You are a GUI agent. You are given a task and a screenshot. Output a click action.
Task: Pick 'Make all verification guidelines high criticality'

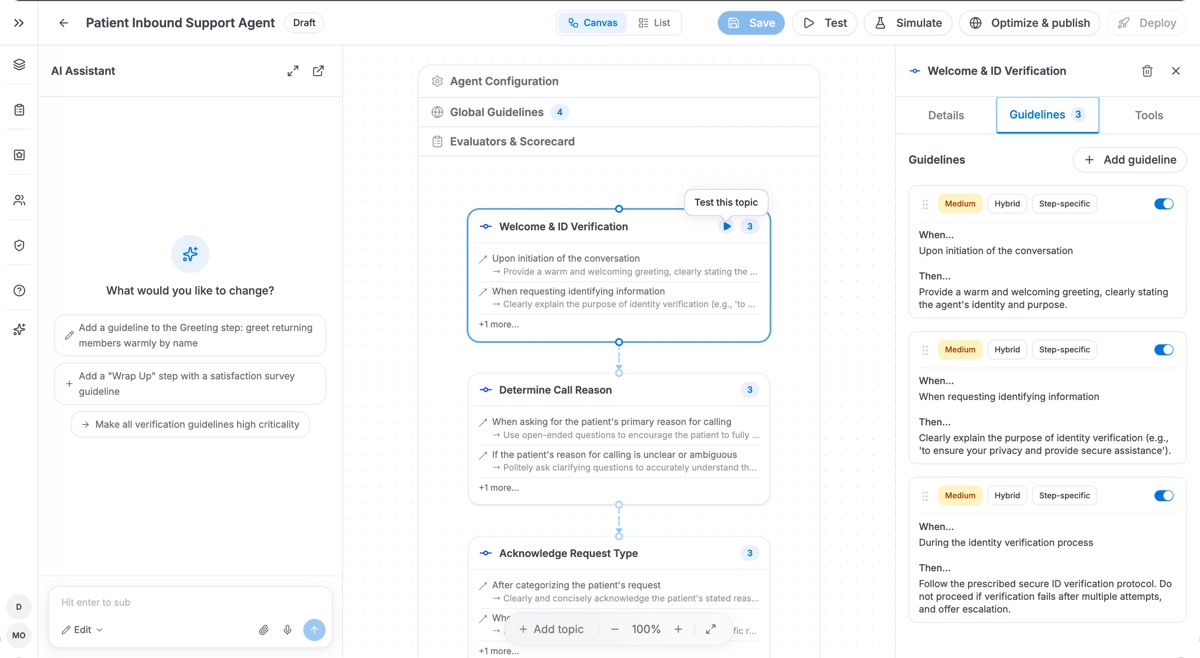click(190, 424)
